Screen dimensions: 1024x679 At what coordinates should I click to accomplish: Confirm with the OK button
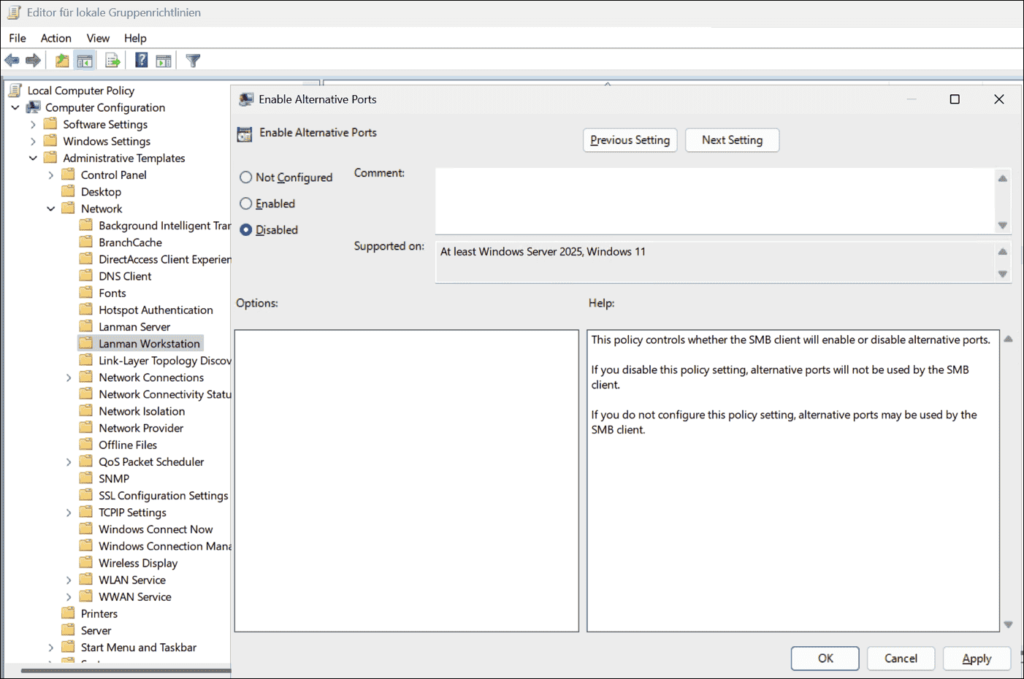click(825, 658)
